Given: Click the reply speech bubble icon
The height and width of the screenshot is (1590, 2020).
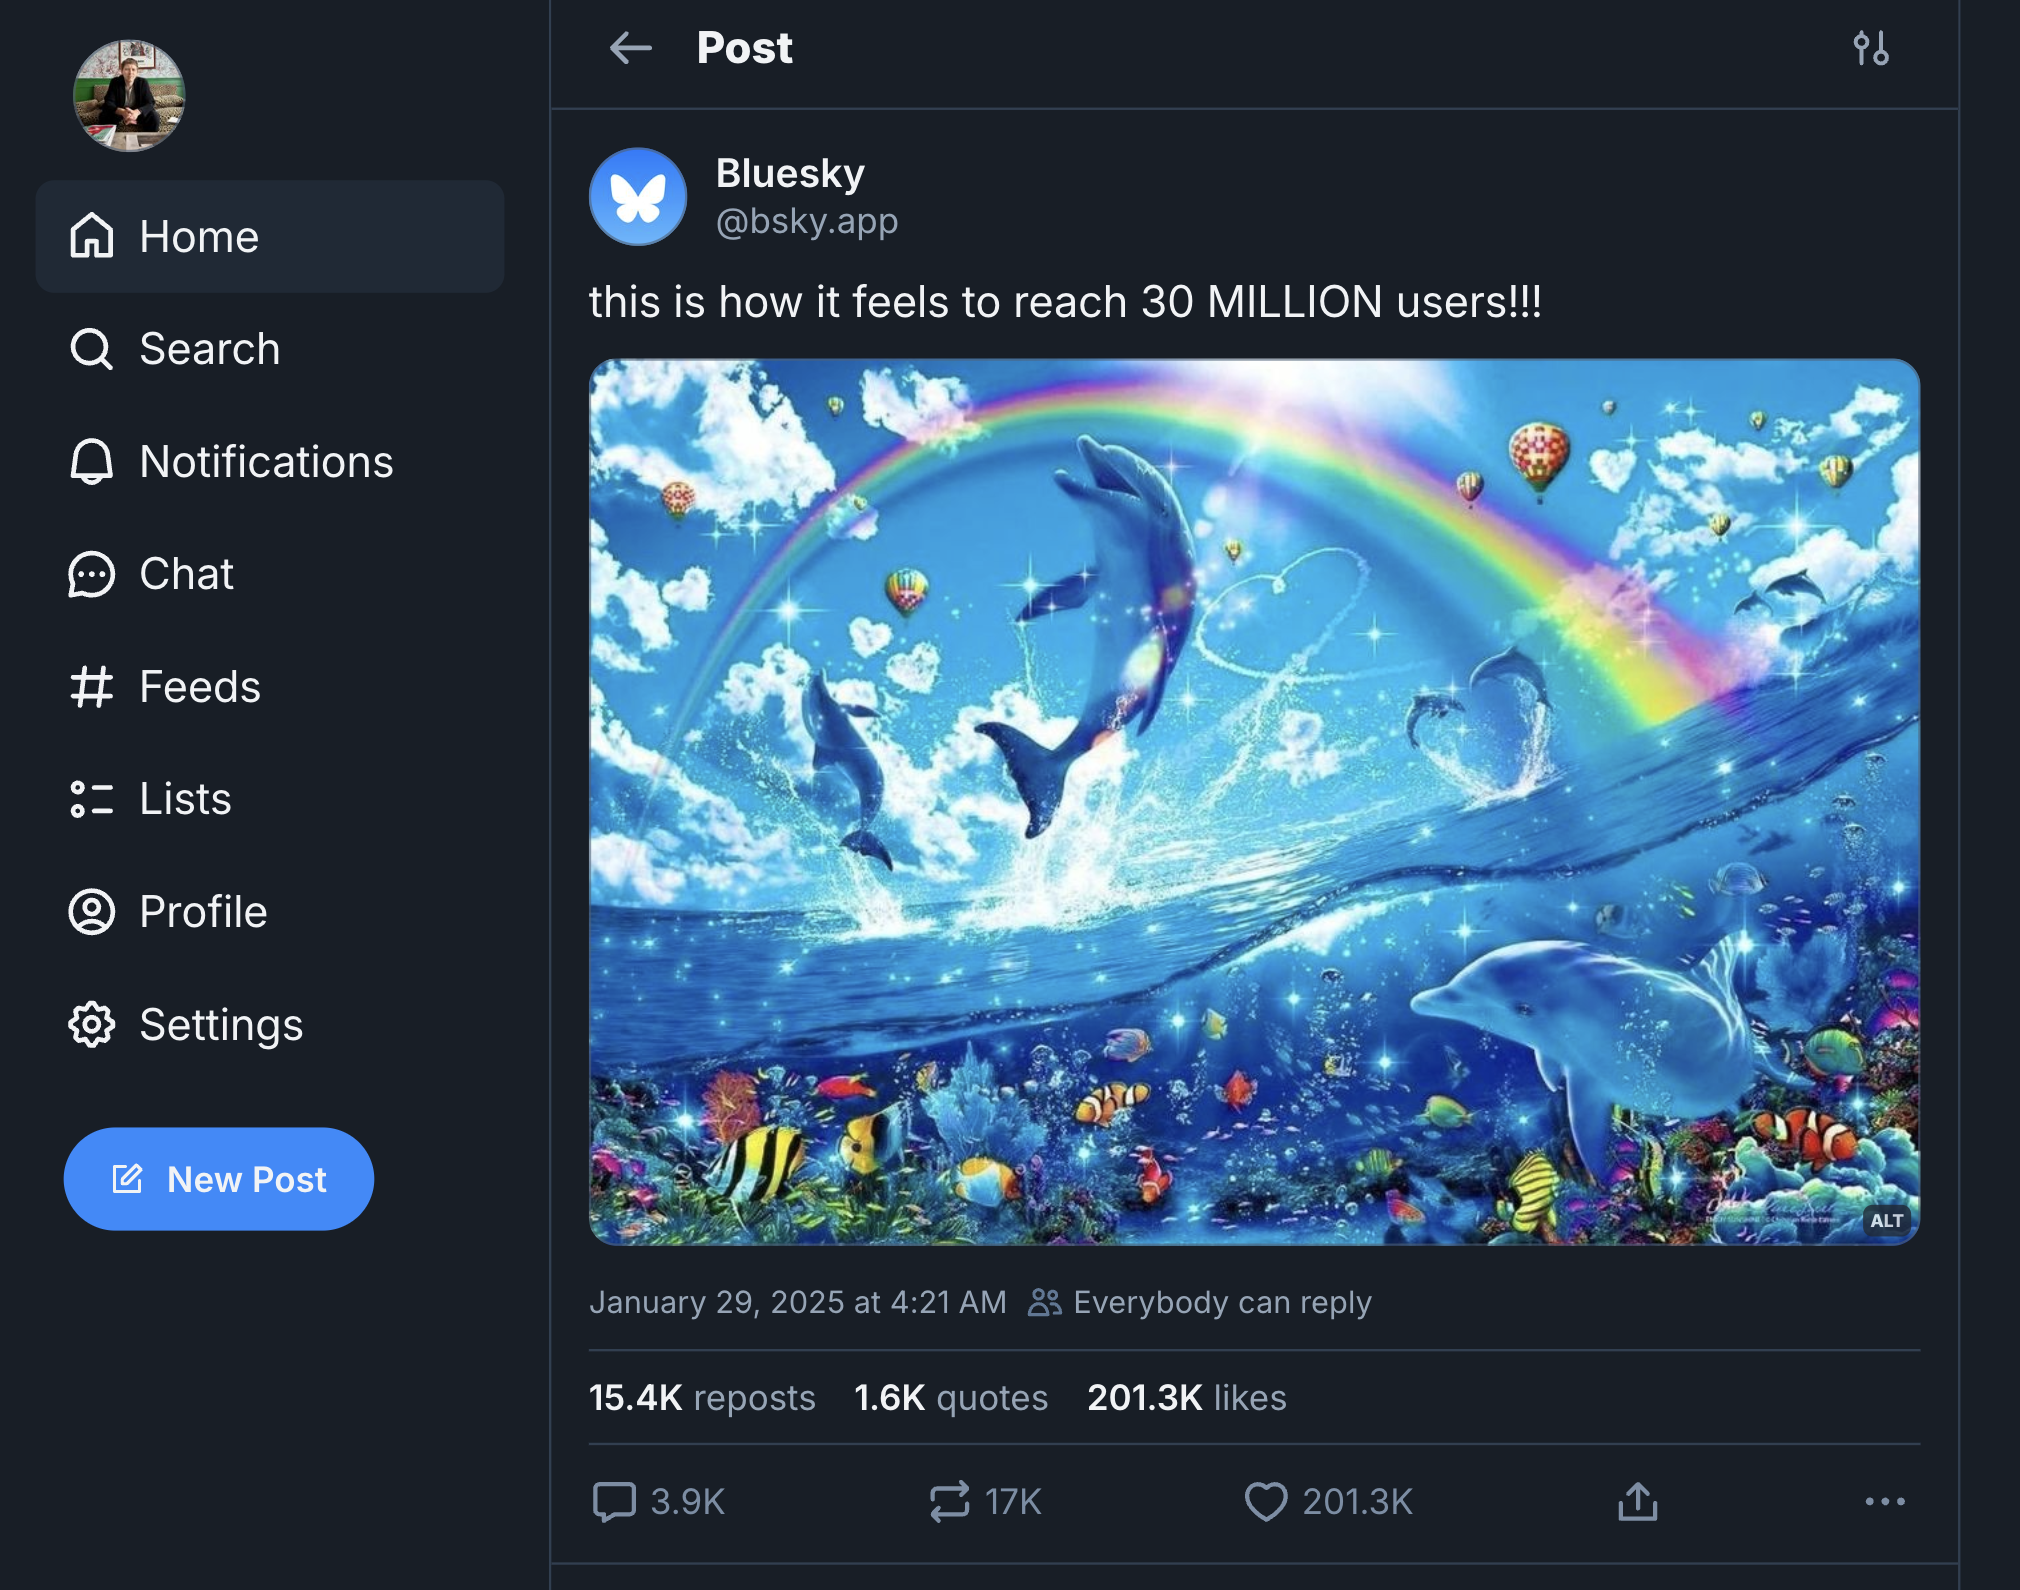Looking at the screenshot, I should [614, 1501].
